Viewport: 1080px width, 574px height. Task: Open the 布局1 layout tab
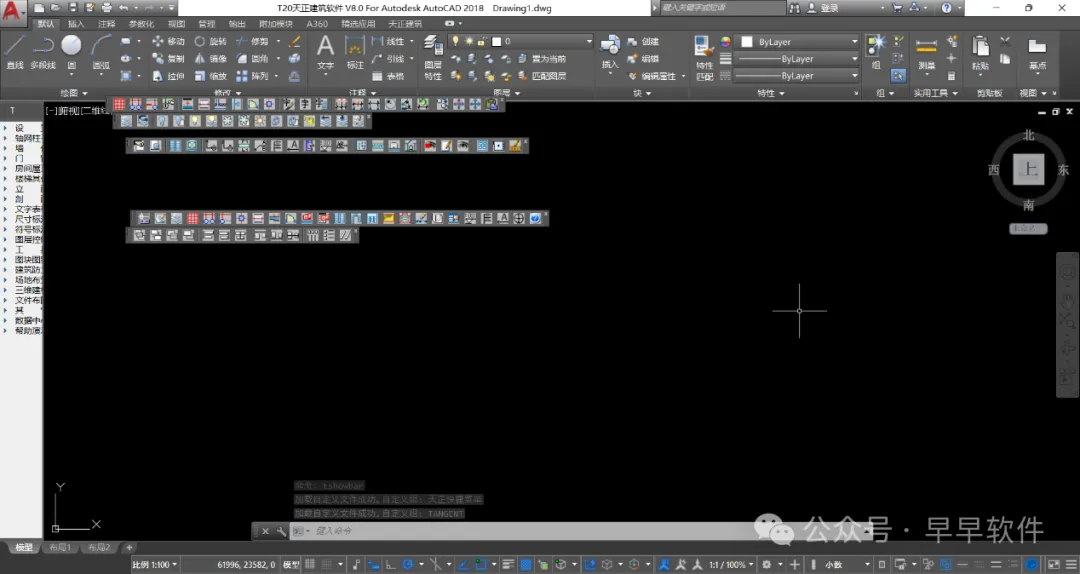(60, 547)
